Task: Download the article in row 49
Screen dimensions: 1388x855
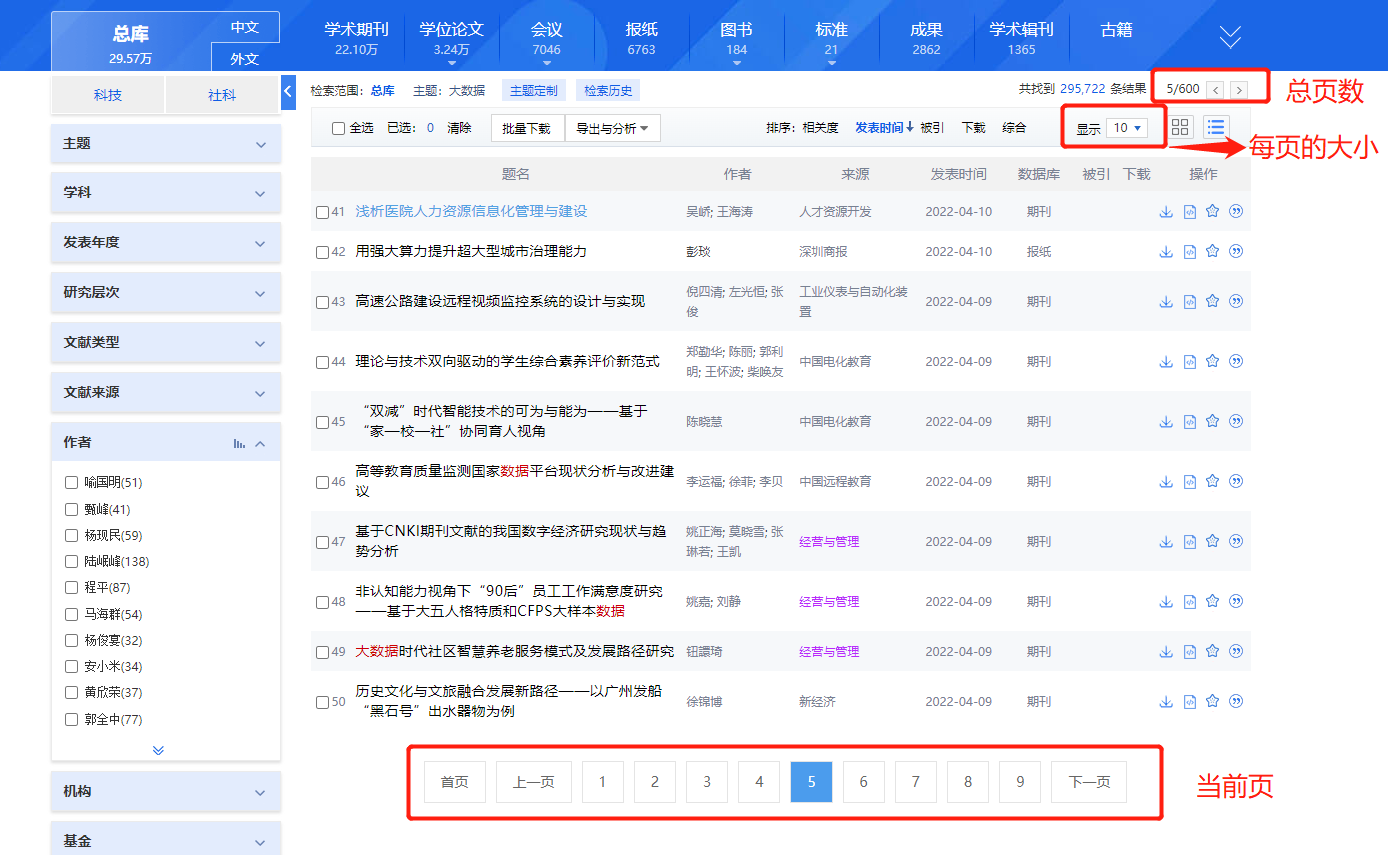Action: pos(1166,651)
